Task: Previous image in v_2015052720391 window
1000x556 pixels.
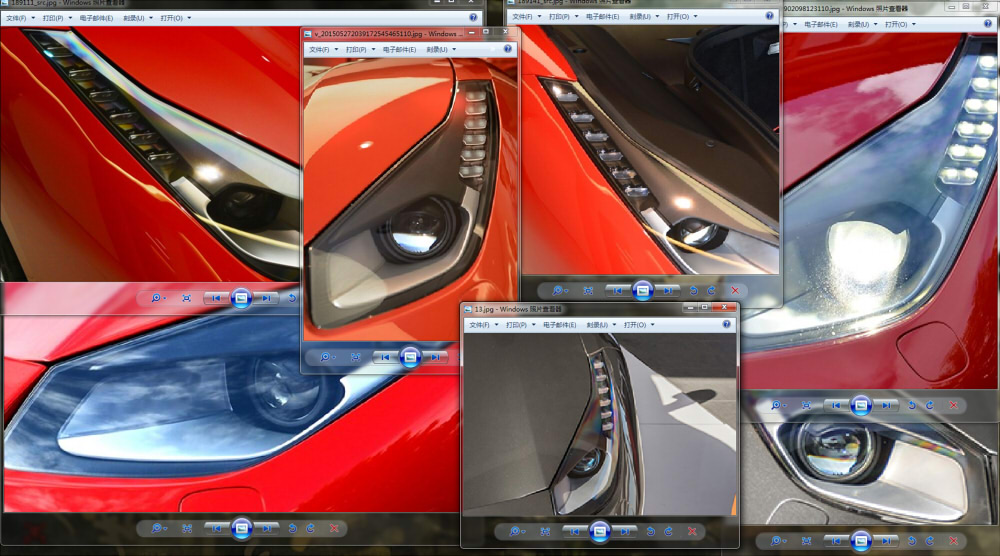Action: (385, 357)
